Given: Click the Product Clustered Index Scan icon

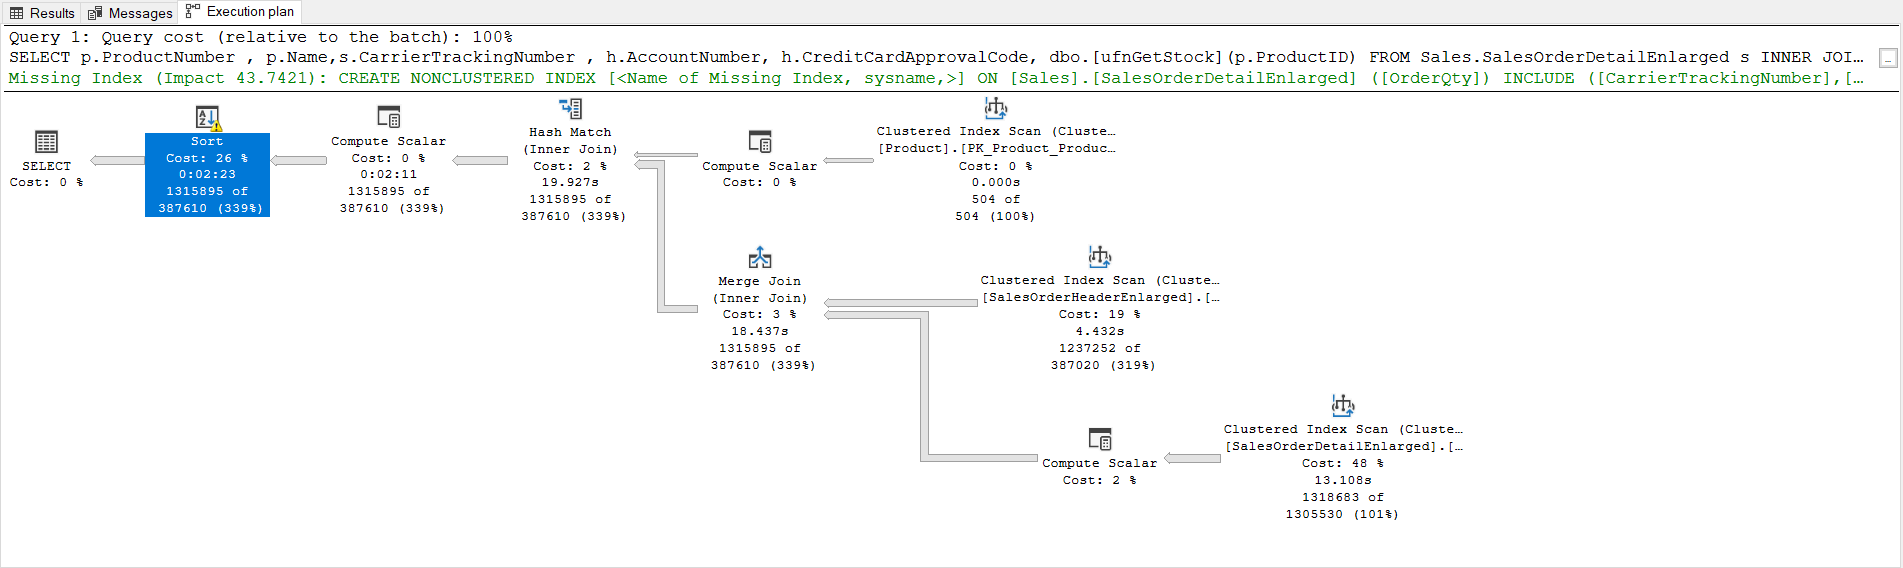Looking at the screenshot, I should click(x=996, y=108).
